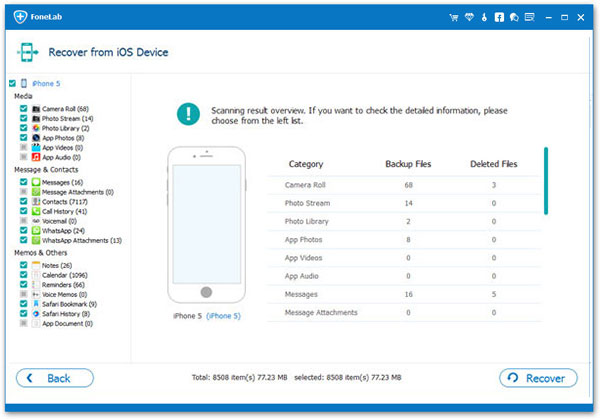Click the Category column header
Image resolution: width=600 pixels, height=419 pixels.
(x=306, y=164)
